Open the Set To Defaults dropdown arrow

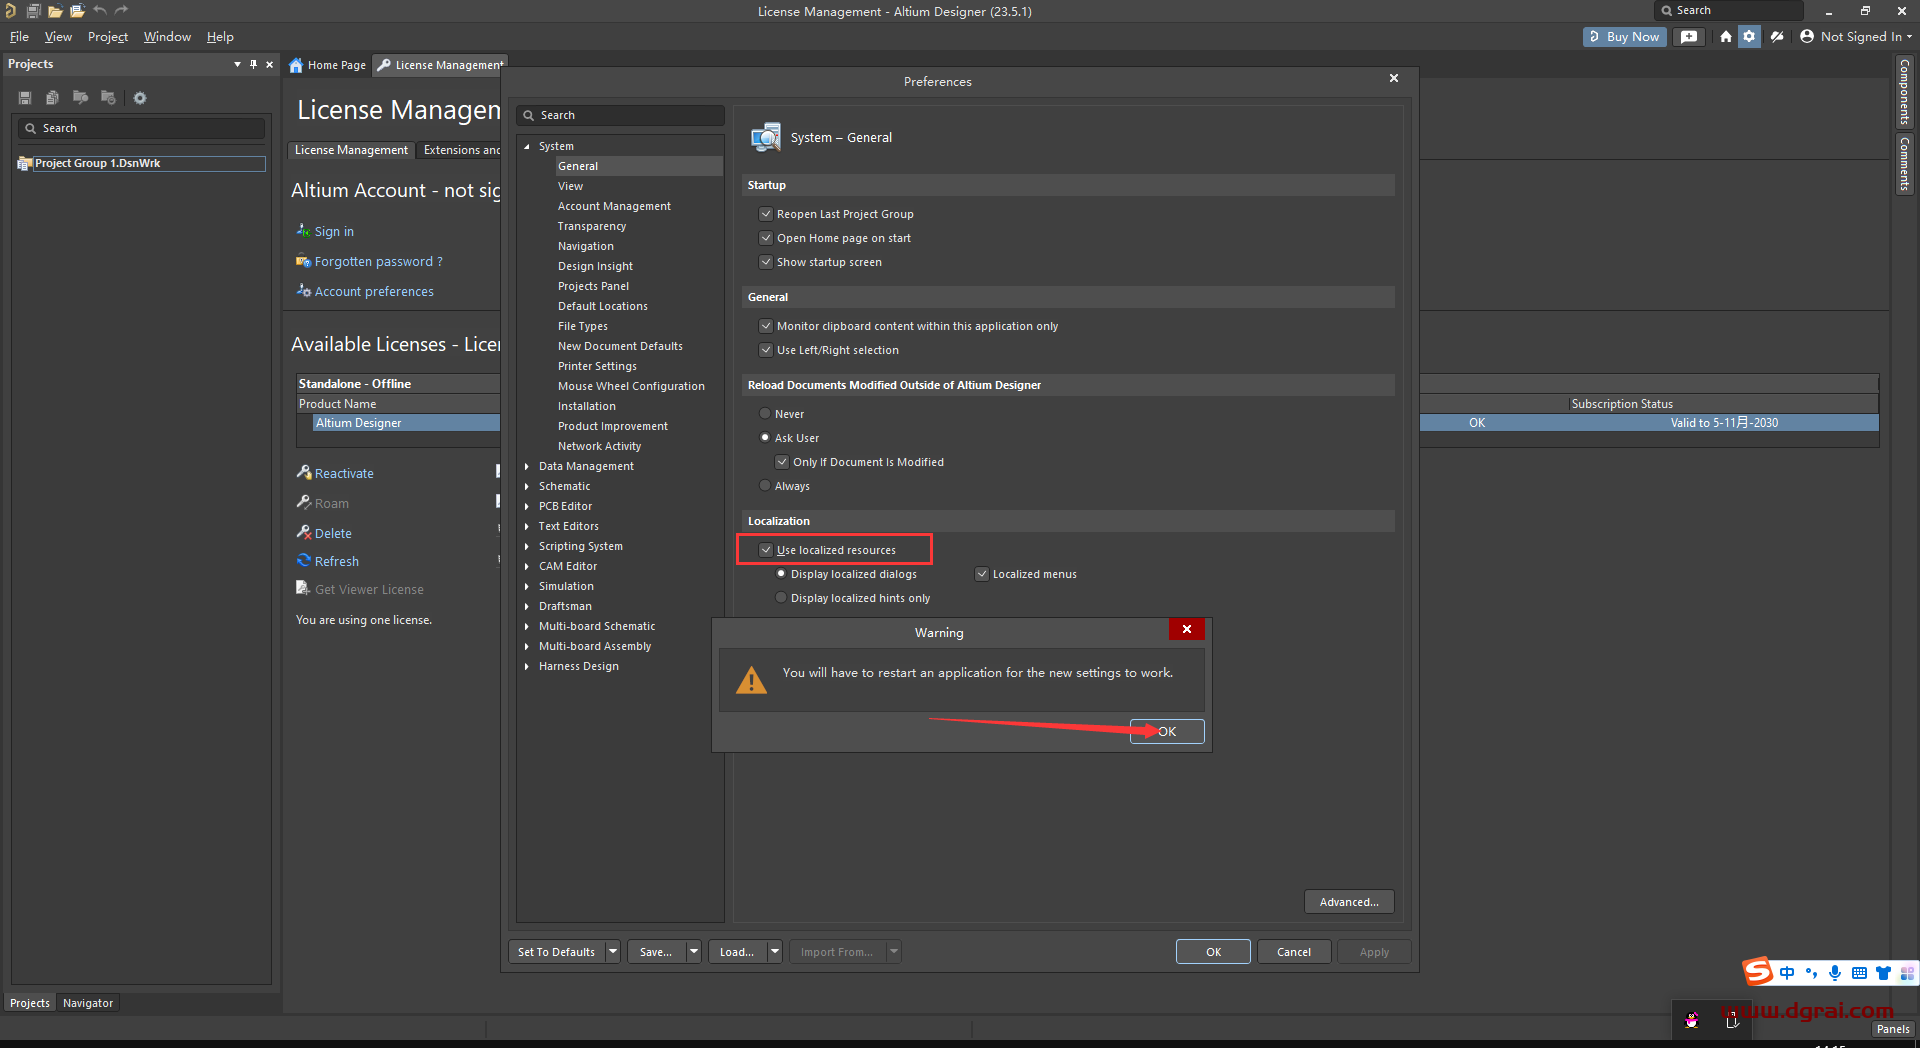(x=613, y=952)
